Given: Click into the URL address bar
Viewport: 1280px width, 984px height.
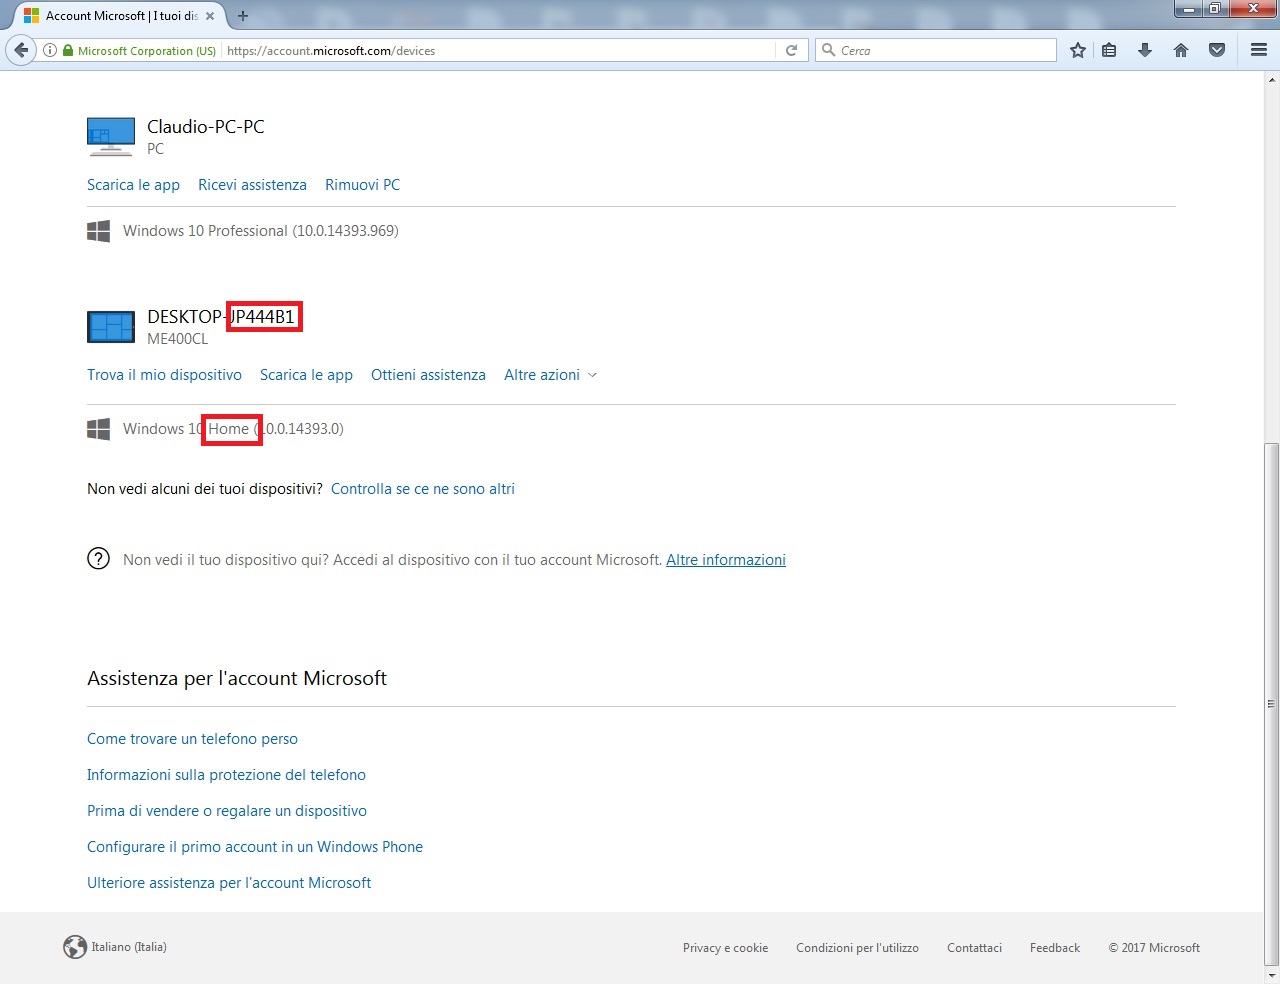Looking at the screenshot, I should click(498, 50).
